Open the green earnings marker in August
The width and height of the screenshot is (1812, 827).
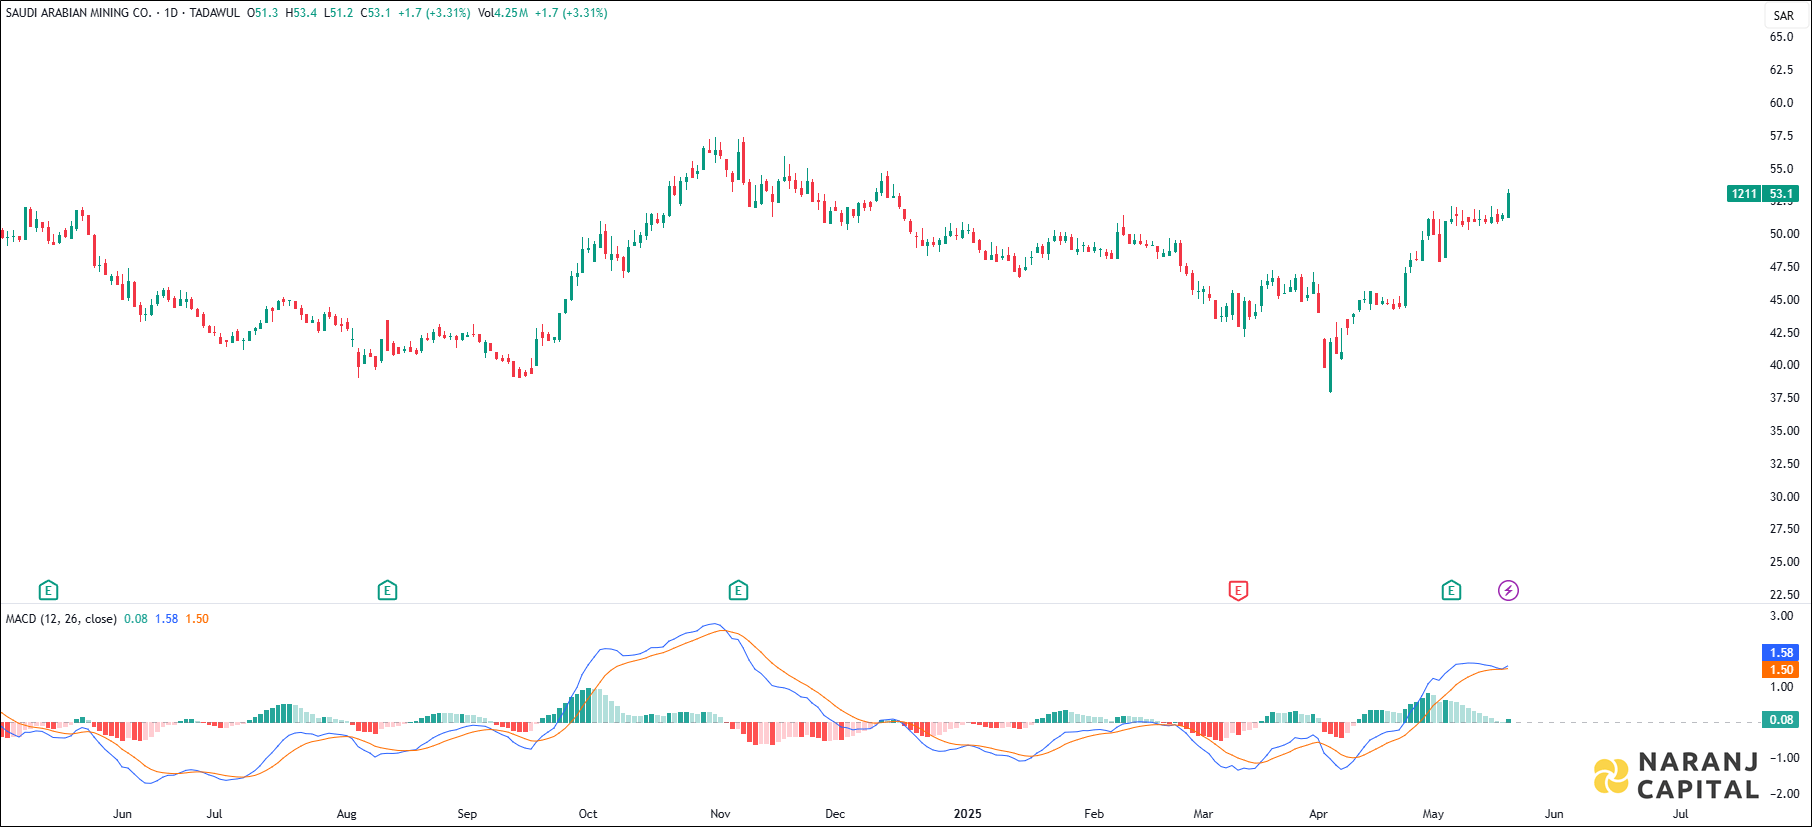(x=387, y=590)
